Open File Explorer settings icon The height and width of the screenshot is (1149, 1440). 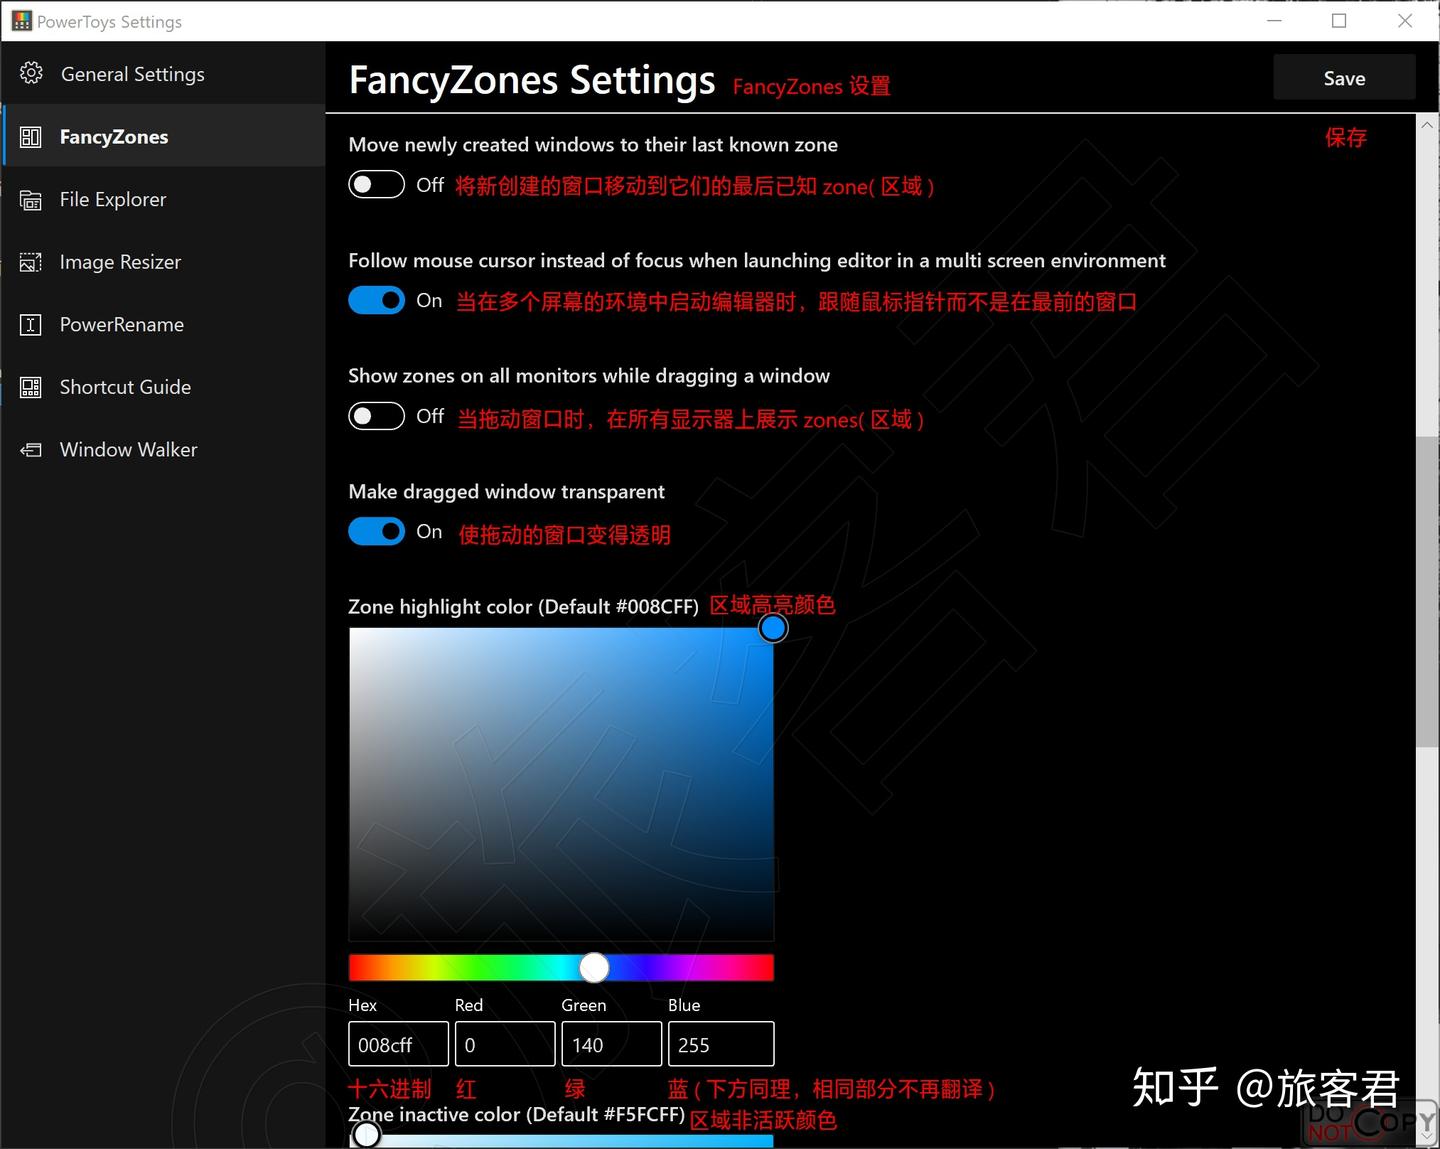[31, 199]
